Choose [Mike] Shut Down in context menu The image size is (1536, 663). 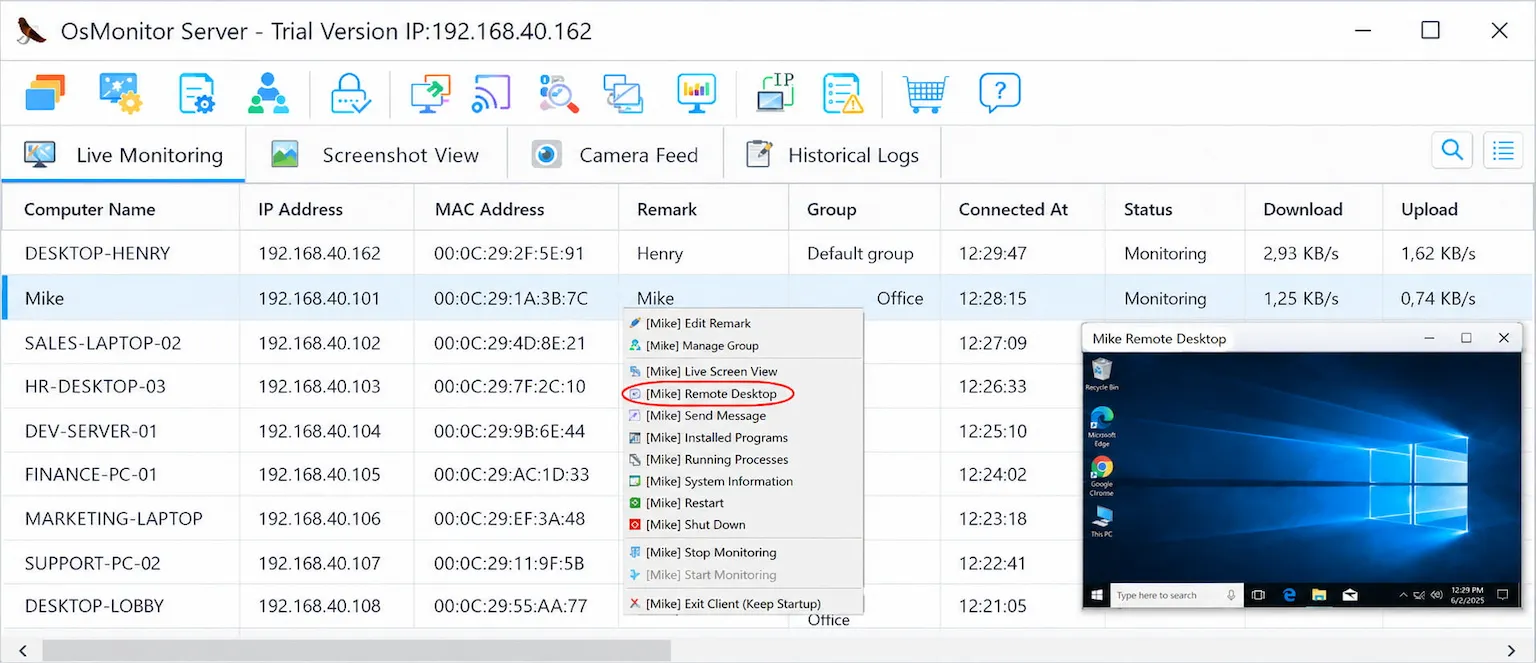tap(742, 524)
